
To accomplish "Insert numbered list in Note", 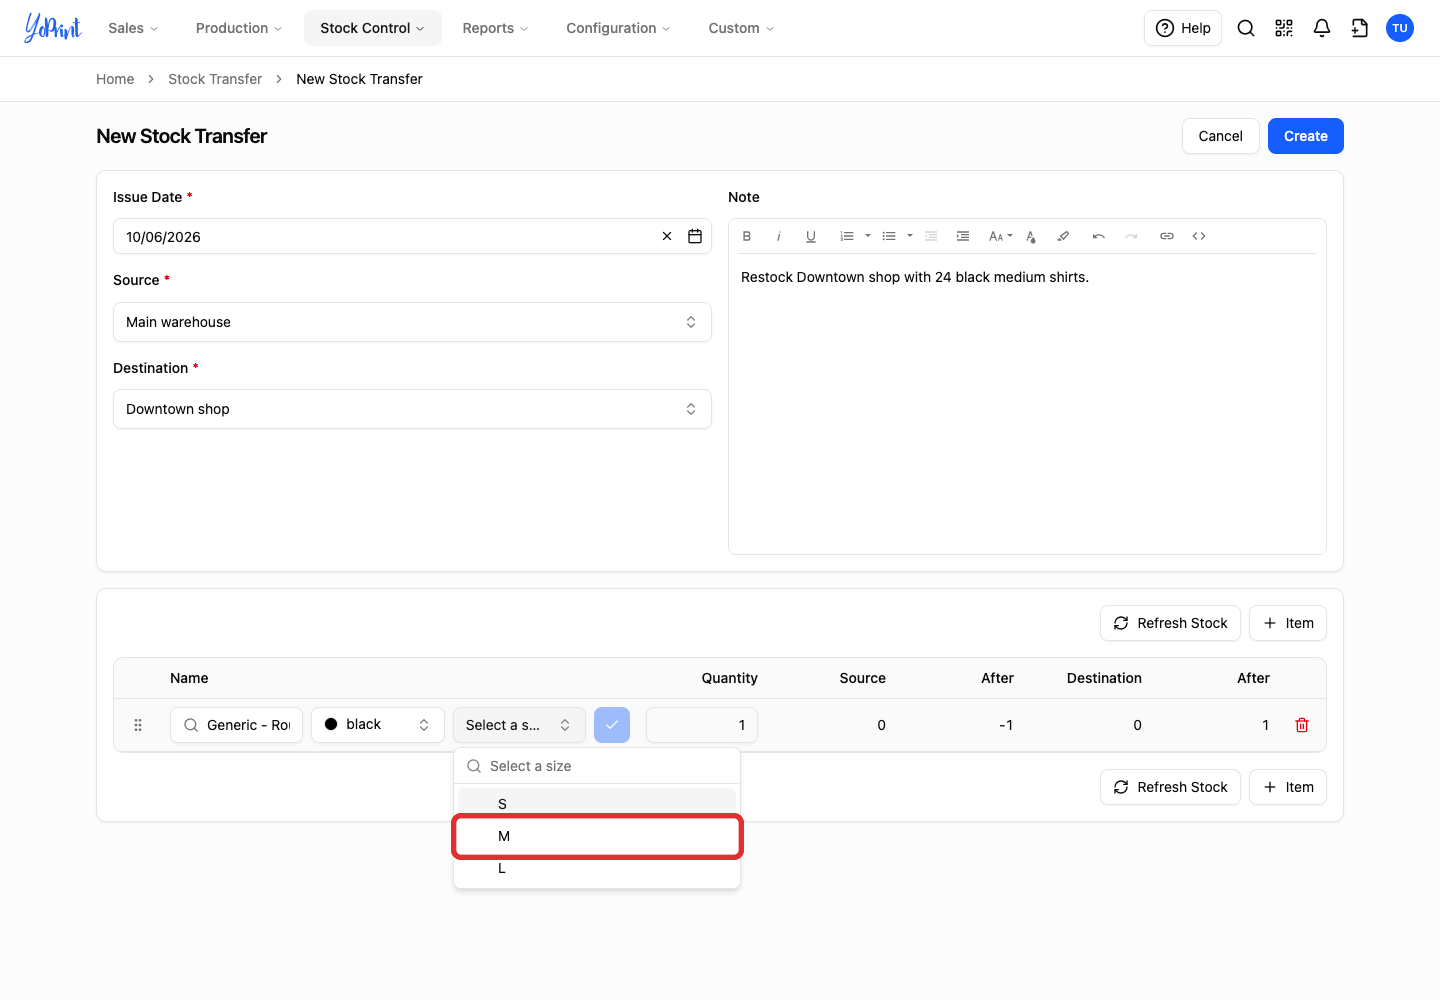I will 847,236.
